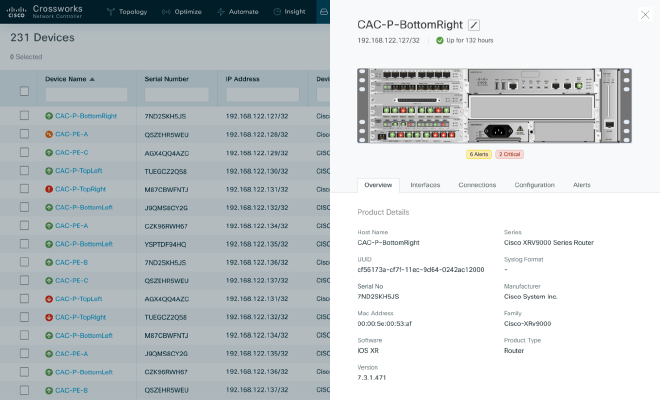Click the green status icon for serial J9QMS8CY2G at 192.168.122.135/32
This screenshot has width=660, height=400.
point(49,354)
